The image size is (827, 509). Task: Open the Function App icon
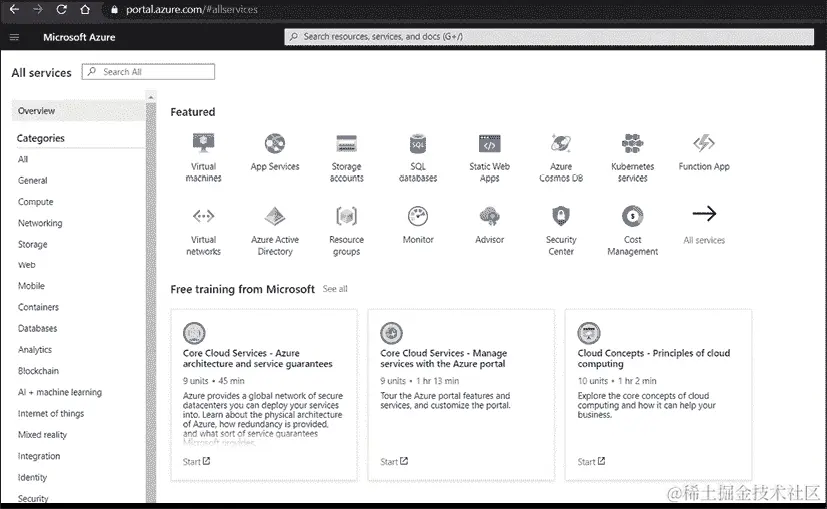(704, 143)
